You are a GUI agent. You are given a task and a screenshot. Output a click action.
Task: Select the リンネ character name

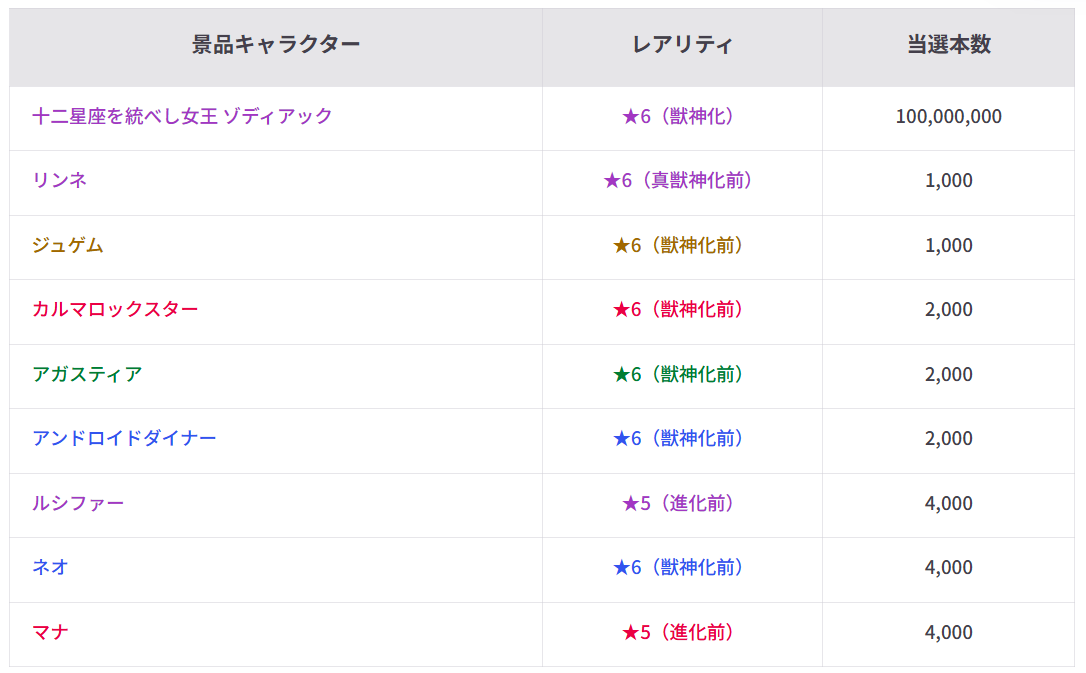[60, 180]
